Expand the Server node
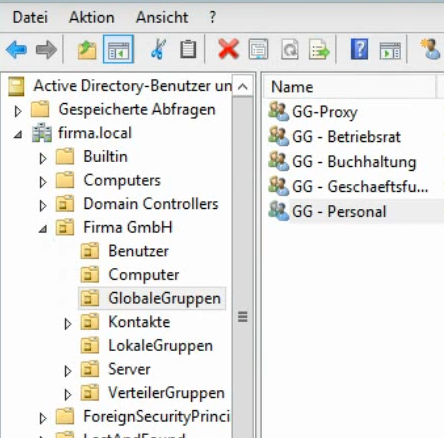This screenshot has height=438, width=444. [x=68, y=371]
